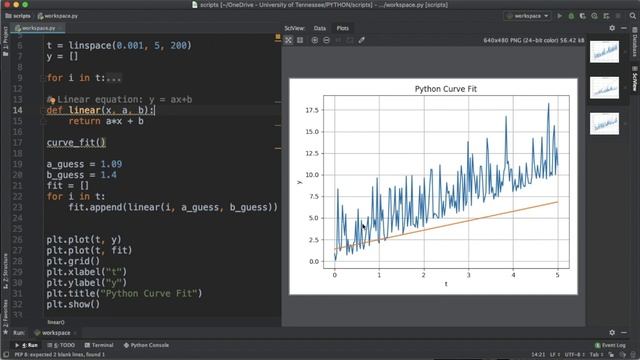This screenshot has height=360, width=640.
Task: Click the scripts breadcrumb folder
Action: click(x=18, y=16)
